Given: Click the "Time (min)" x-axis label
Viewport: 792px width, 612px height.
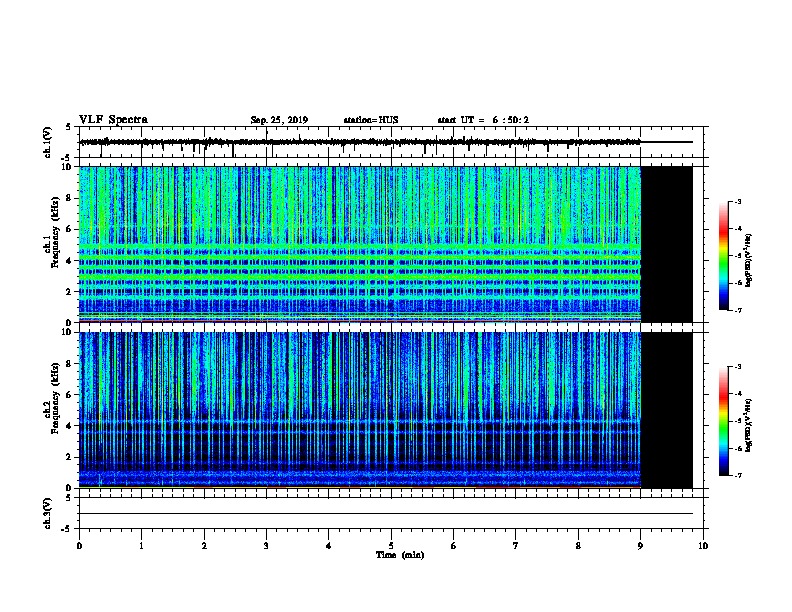Looking at the screenshot, I should click(x=400, y=555).
